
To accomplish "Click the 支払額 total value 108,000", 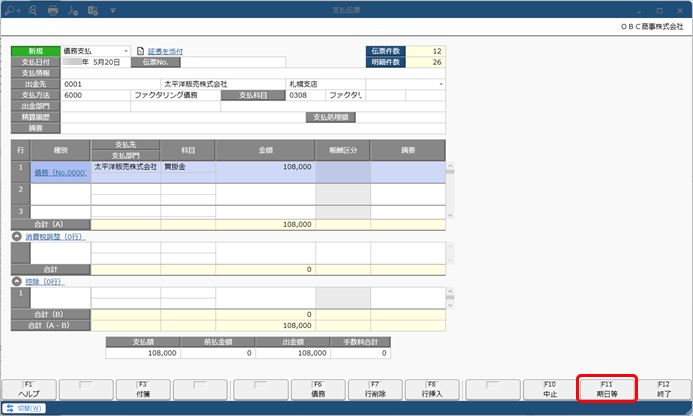I will tap(143, 353).
